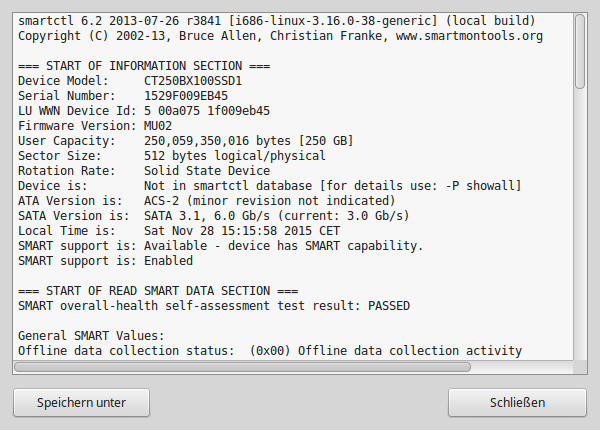This screenshot has width=600, height=430.
Task: Click the LU WWN Device Id value
Action: click(x=207, y=111)
